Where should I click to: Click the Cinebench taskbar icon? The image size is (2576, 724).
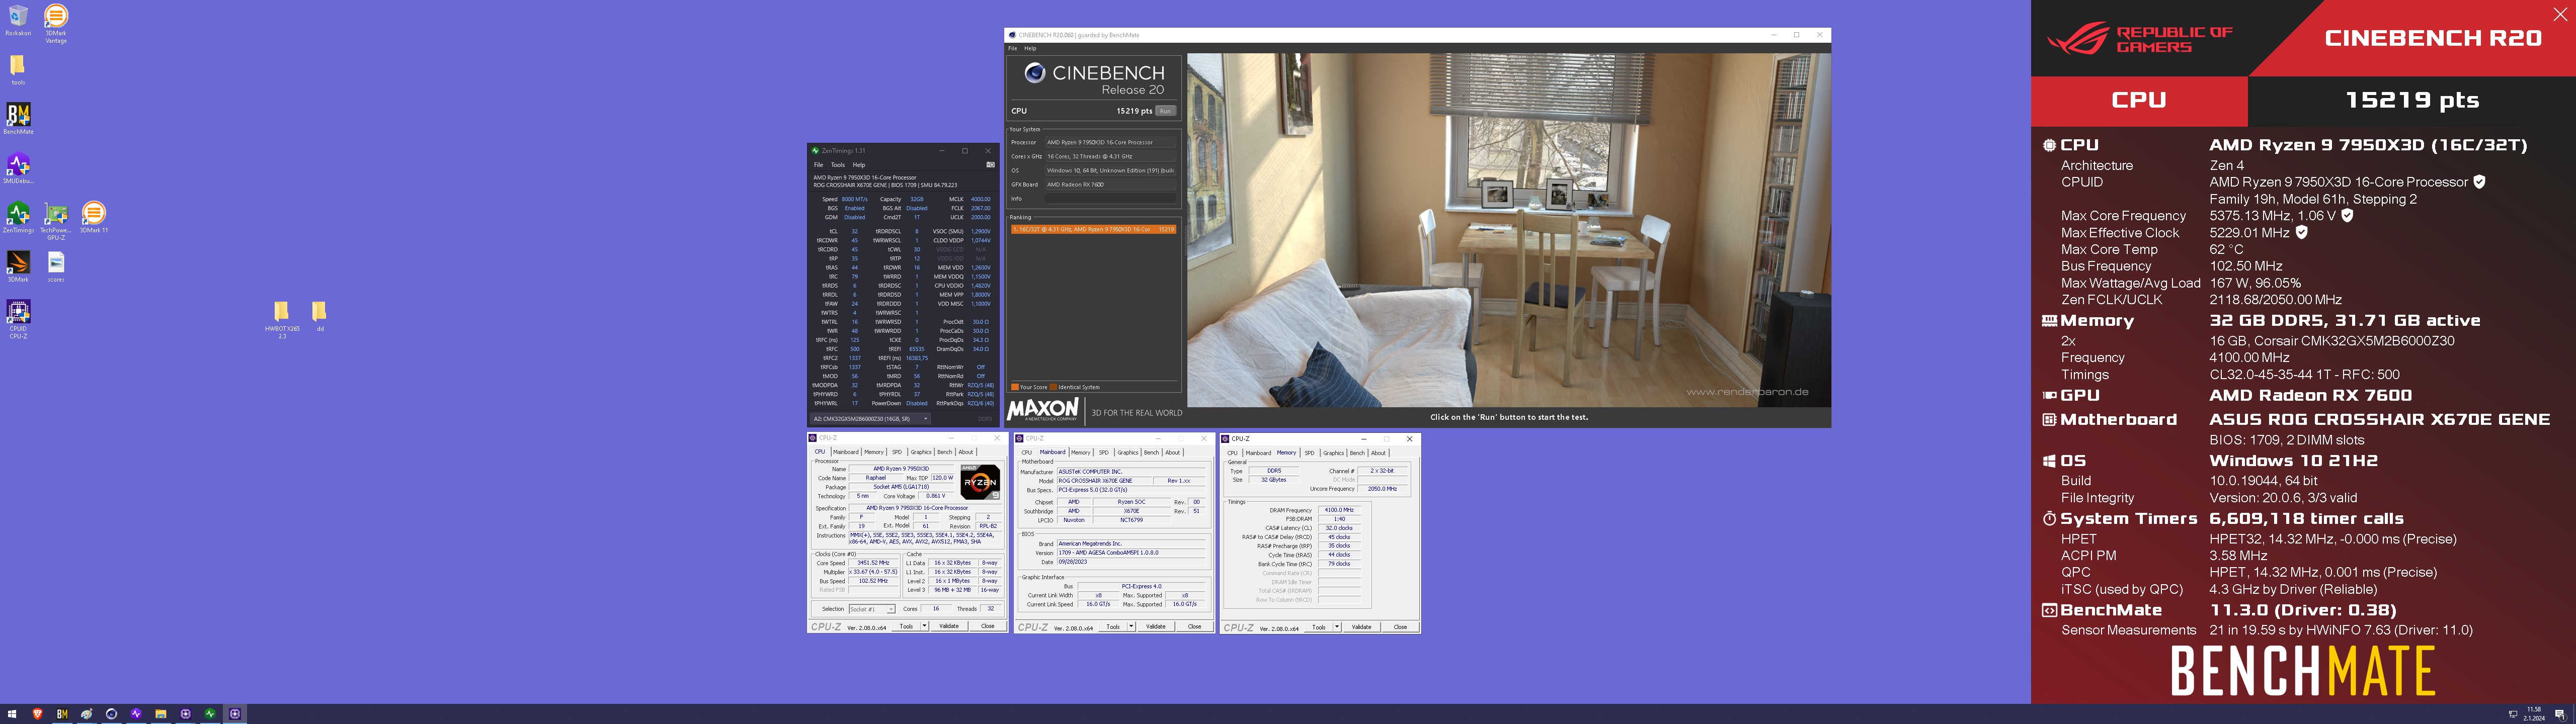tap(111, 714)
